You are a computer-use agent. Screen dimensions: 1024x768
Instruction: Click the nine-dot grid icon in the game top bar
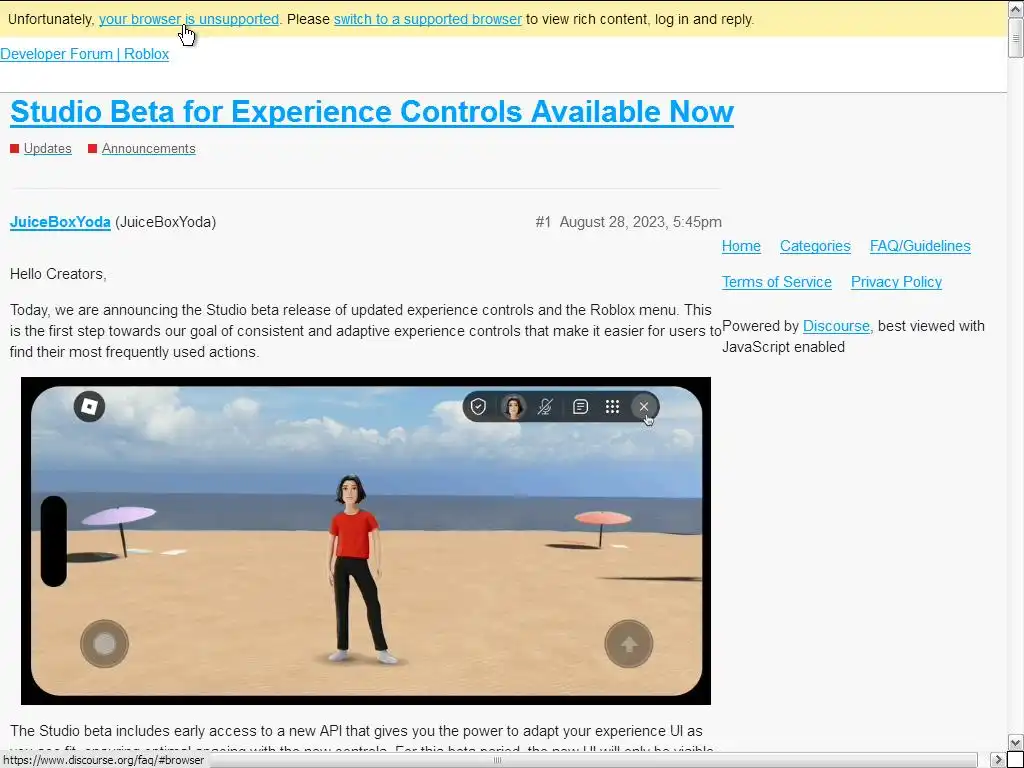(612, 407)
